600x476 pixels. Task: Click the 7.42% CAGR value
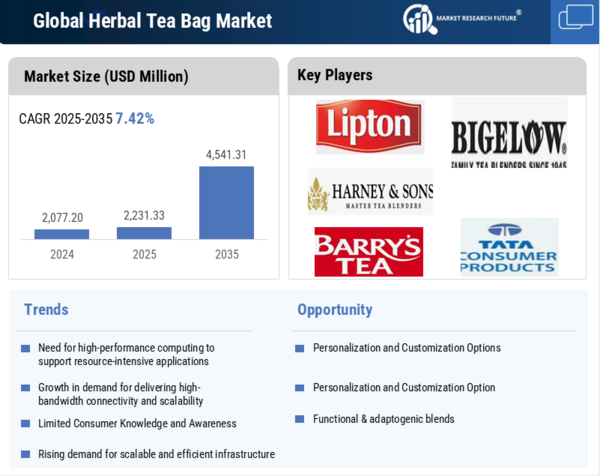[x=135, y=118]
